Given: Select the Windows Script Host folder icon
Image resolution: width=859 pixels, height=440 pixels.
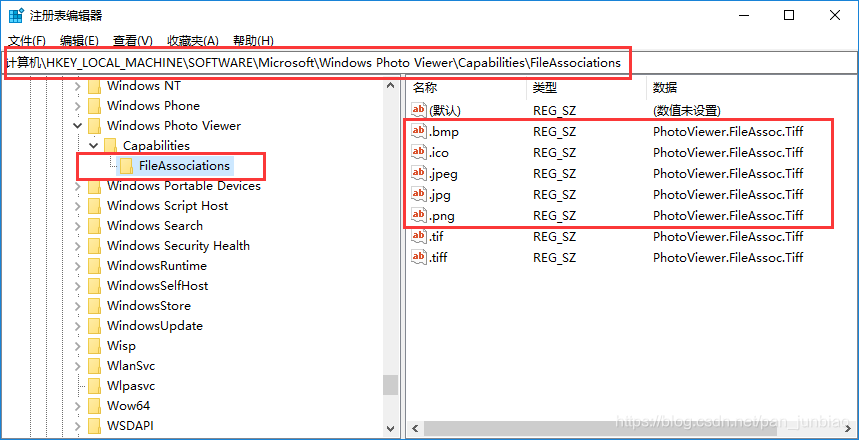Looking at the screenshot, I should coord(95,206).
